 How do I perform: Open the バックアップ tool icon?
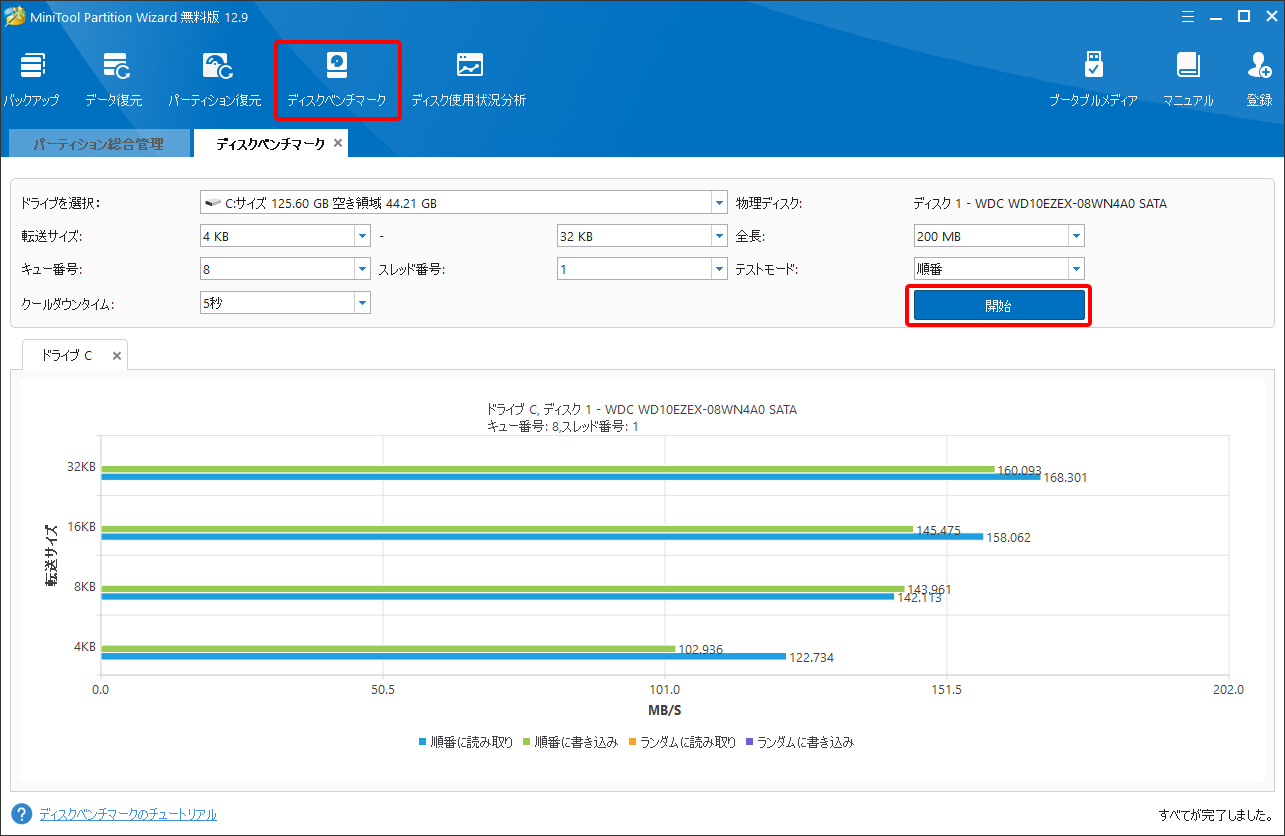(x=32, y=66)
